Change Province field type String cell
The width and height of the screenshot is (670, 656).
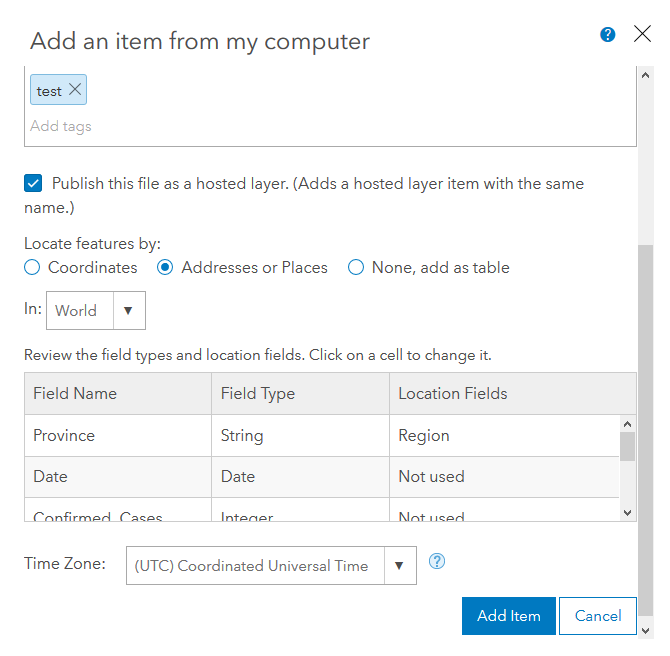(300, 436)
